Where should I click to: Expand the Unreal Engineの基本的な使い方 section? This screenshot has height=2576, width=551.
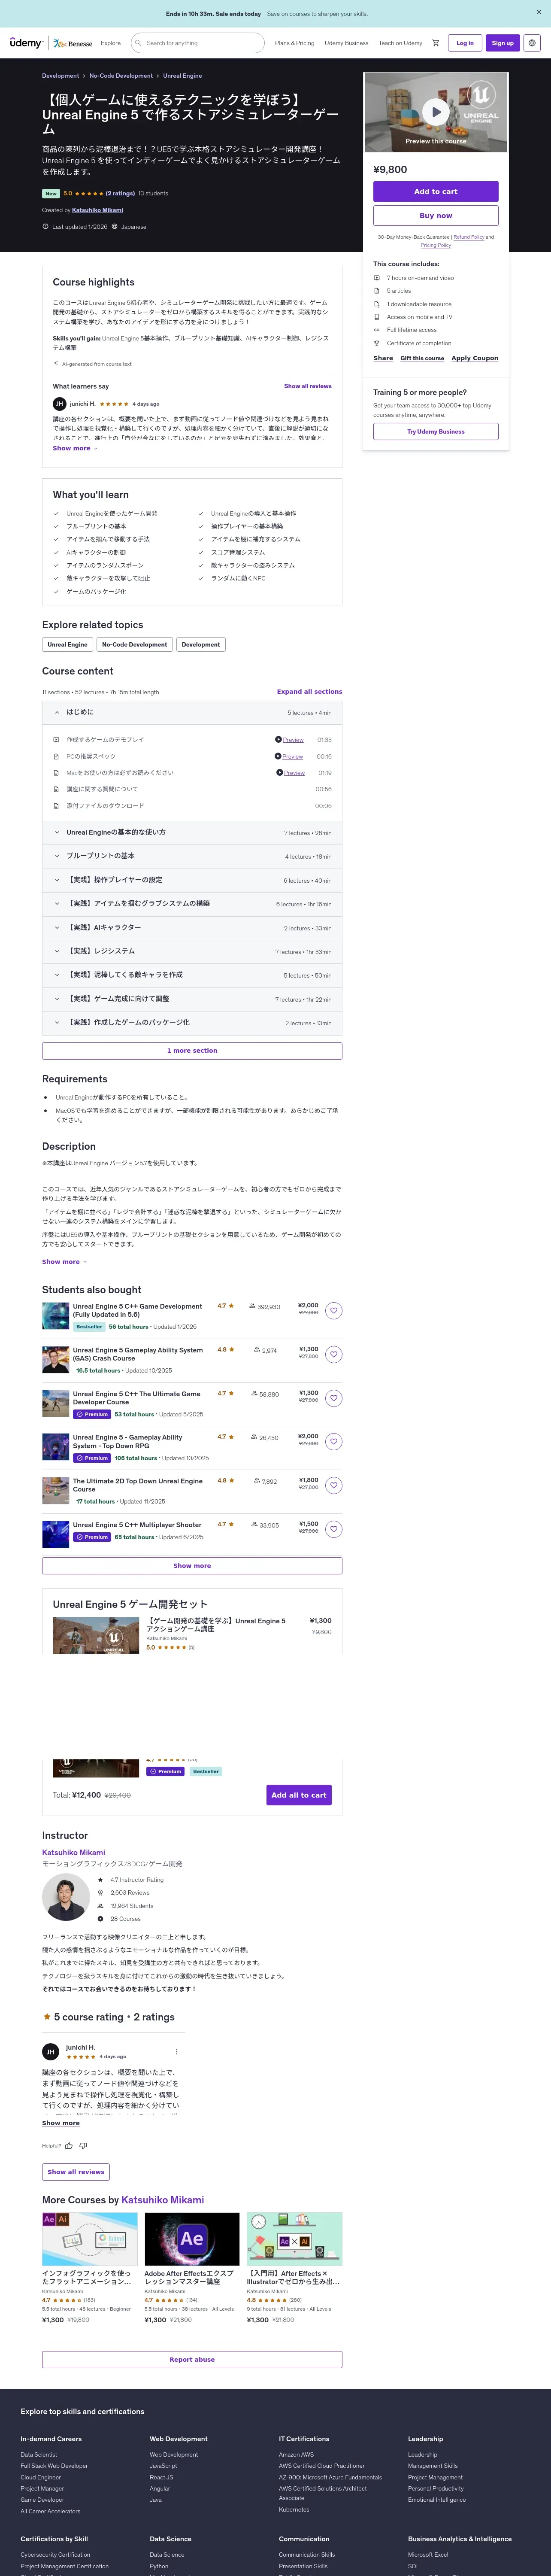pos(192,832)
